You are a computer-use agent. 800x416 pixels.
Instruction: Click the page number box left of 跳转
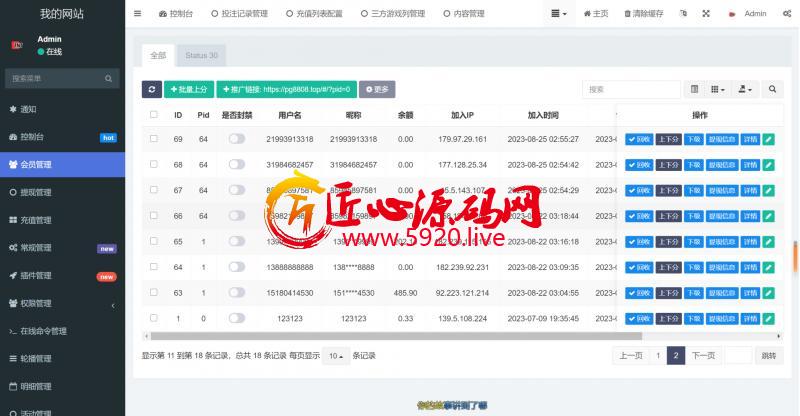coord(738,356)
